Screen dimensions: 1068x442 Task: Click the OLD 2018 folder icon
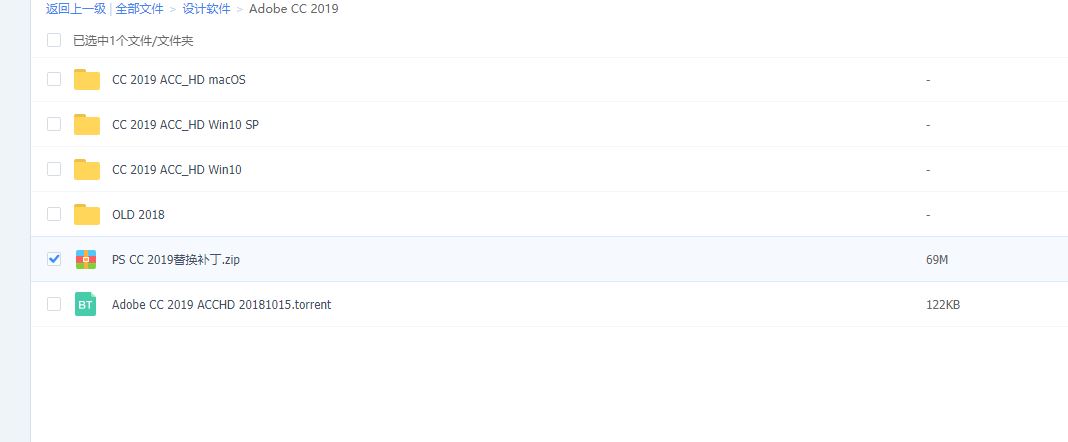87,215
